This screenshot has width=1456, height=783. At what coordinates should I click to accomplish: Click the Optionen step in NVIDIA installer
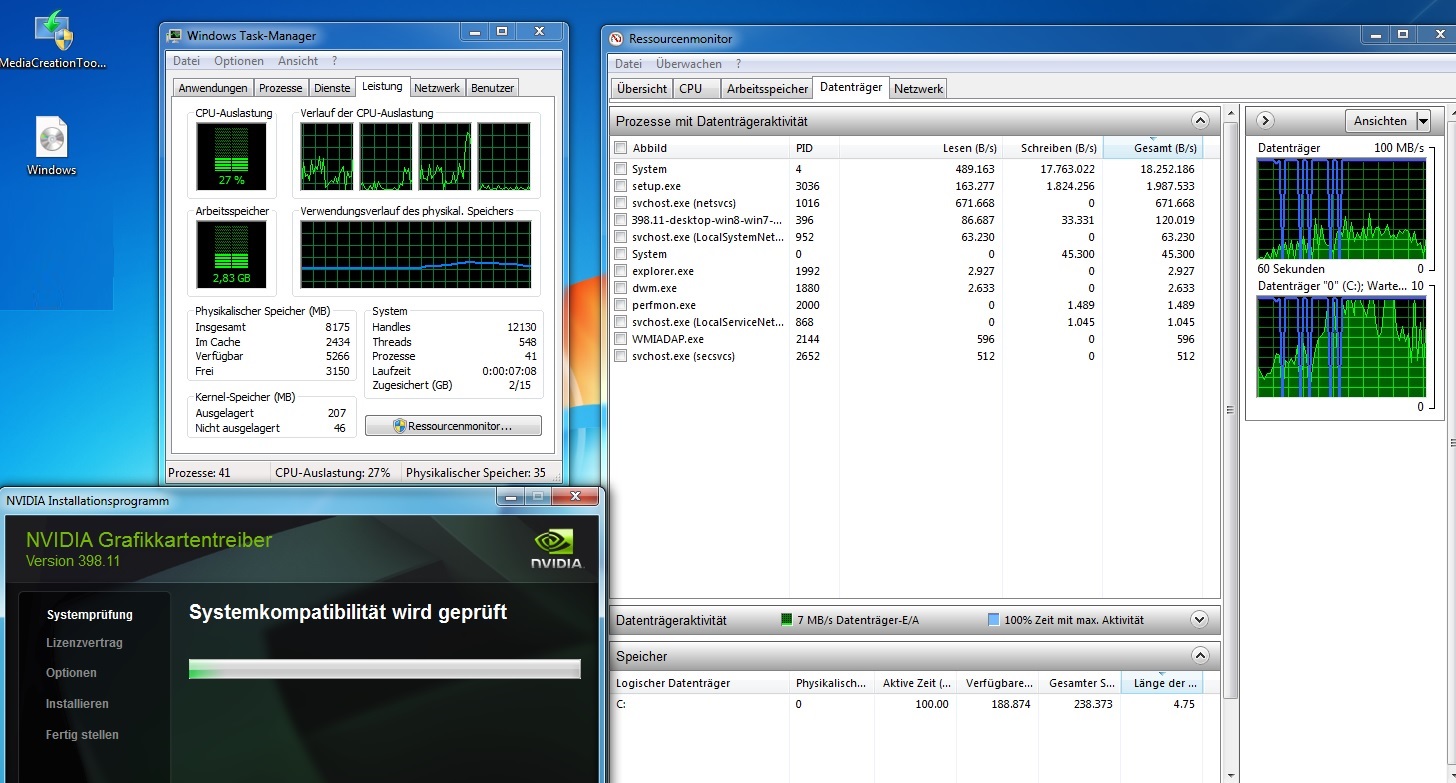71,673
